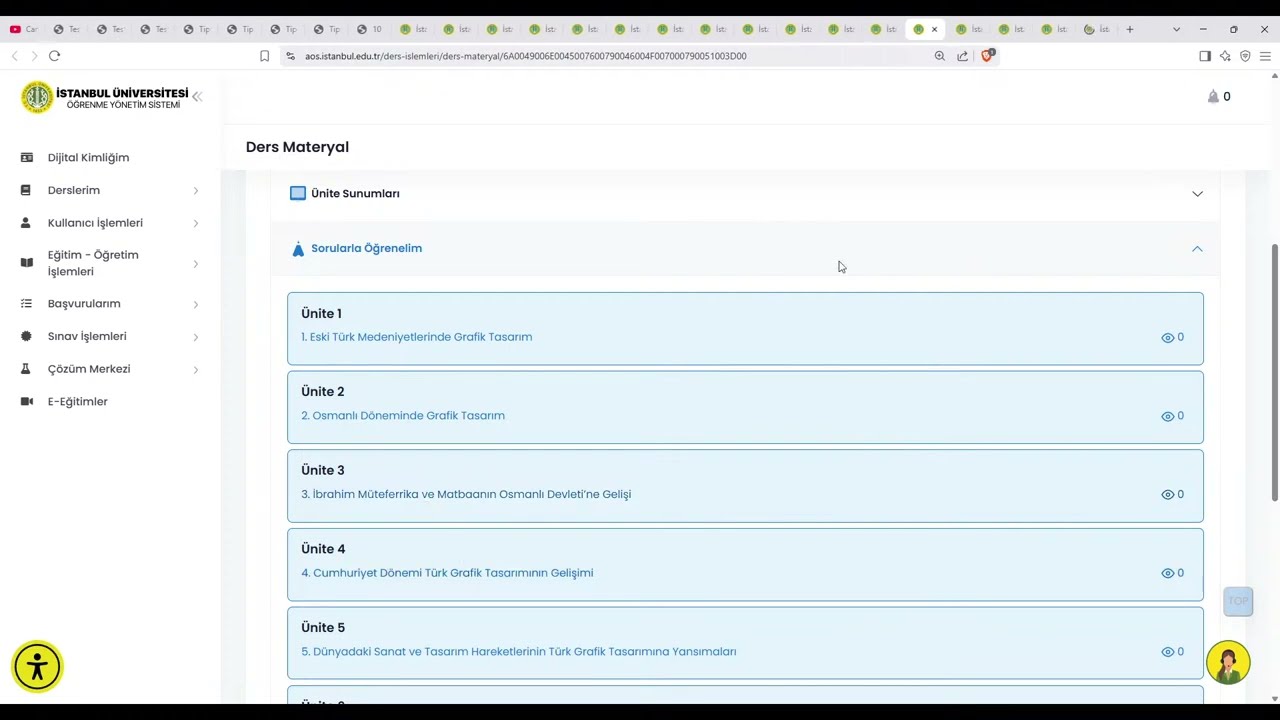Expand the Çözüm Merkezi submenu arrow
The width and height of the screenshot is (1280, 720).
coord(195,370)
